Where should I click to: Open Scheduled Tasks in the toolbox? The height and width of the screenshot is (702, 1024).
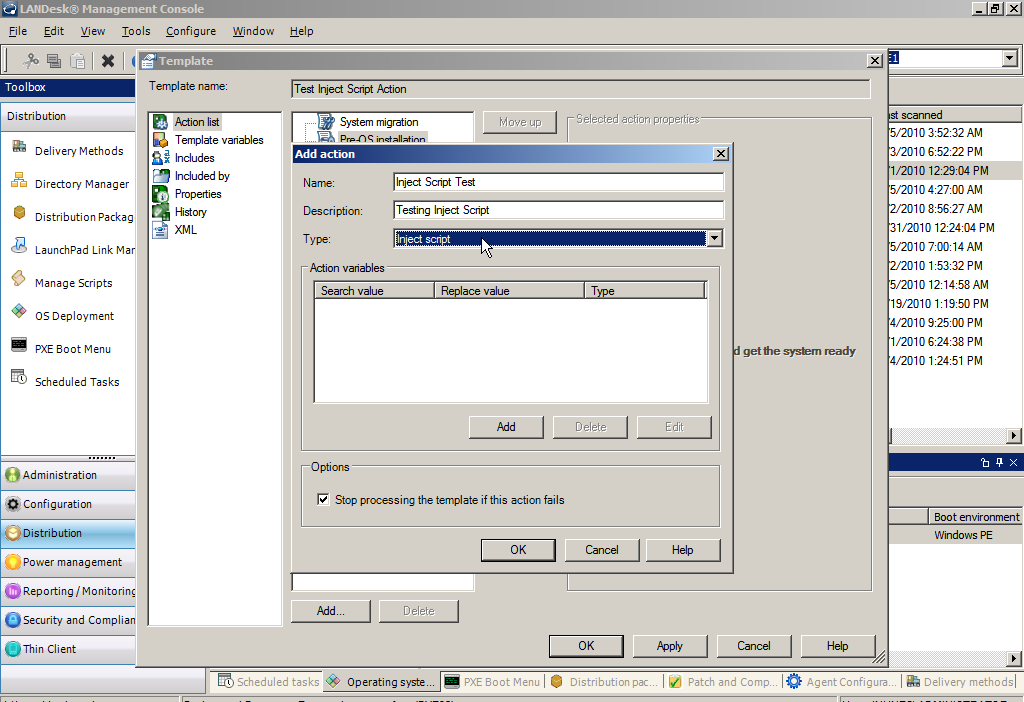click(x=19, y=381)
